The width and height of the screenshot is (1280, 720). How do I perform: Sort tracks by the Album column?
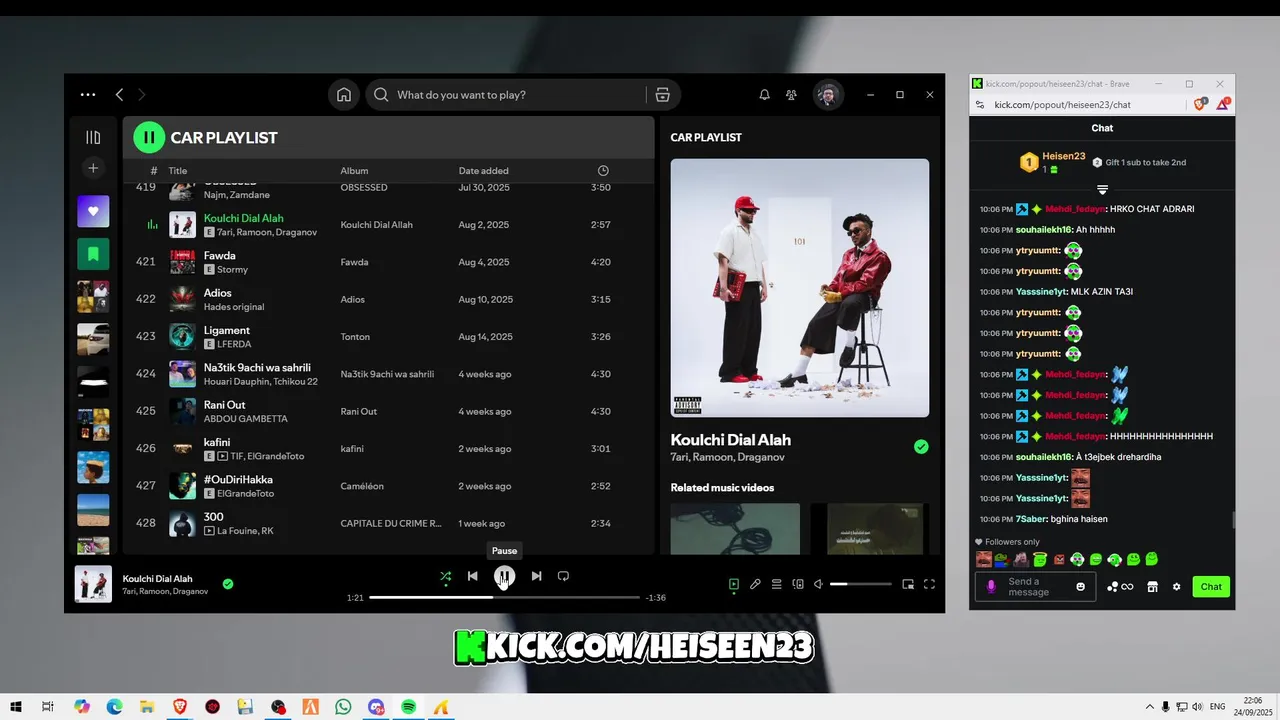(x=354, y=171)
